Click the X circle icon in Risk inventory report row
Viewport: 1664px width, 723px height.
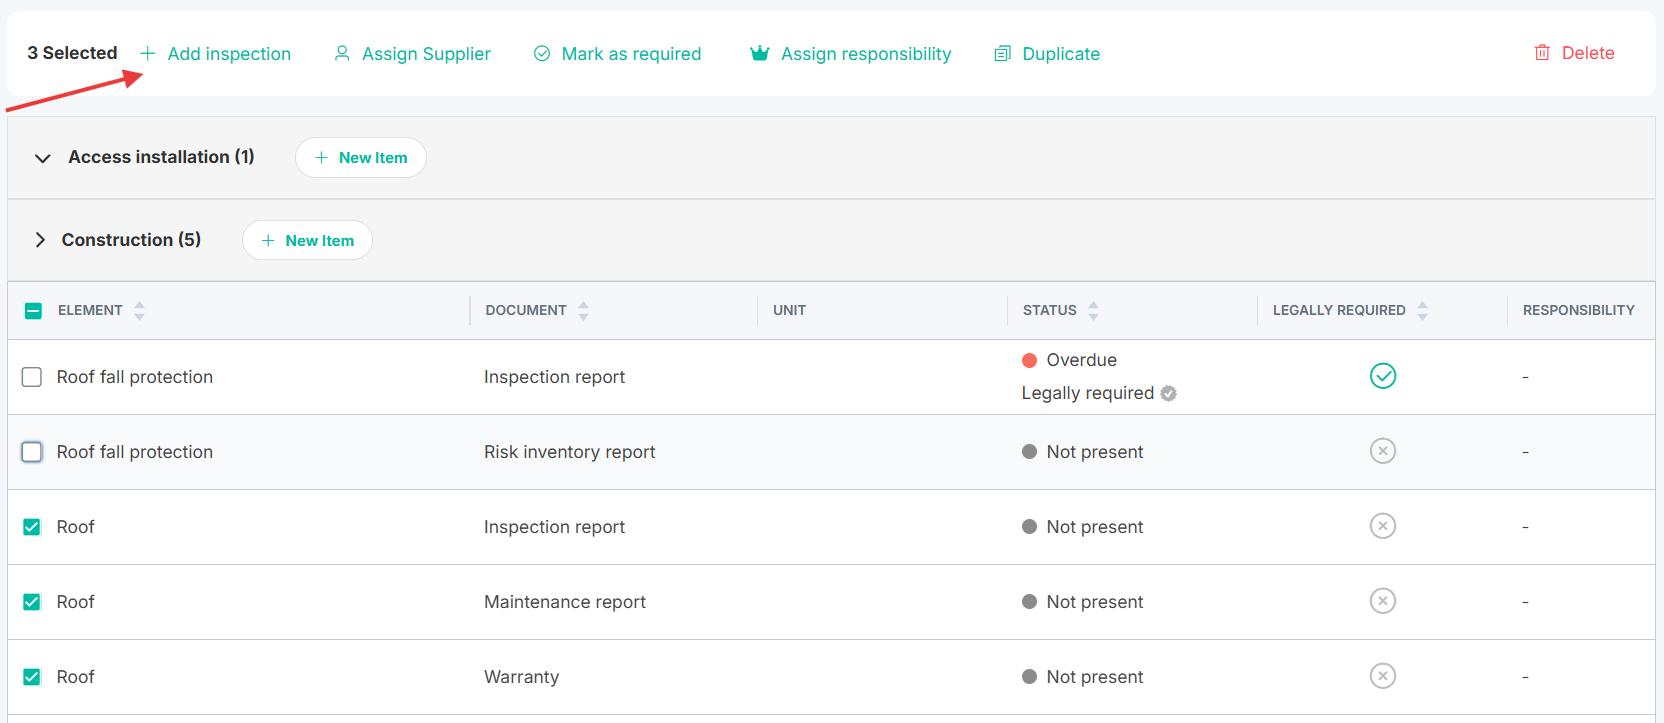pos(1383,451)
